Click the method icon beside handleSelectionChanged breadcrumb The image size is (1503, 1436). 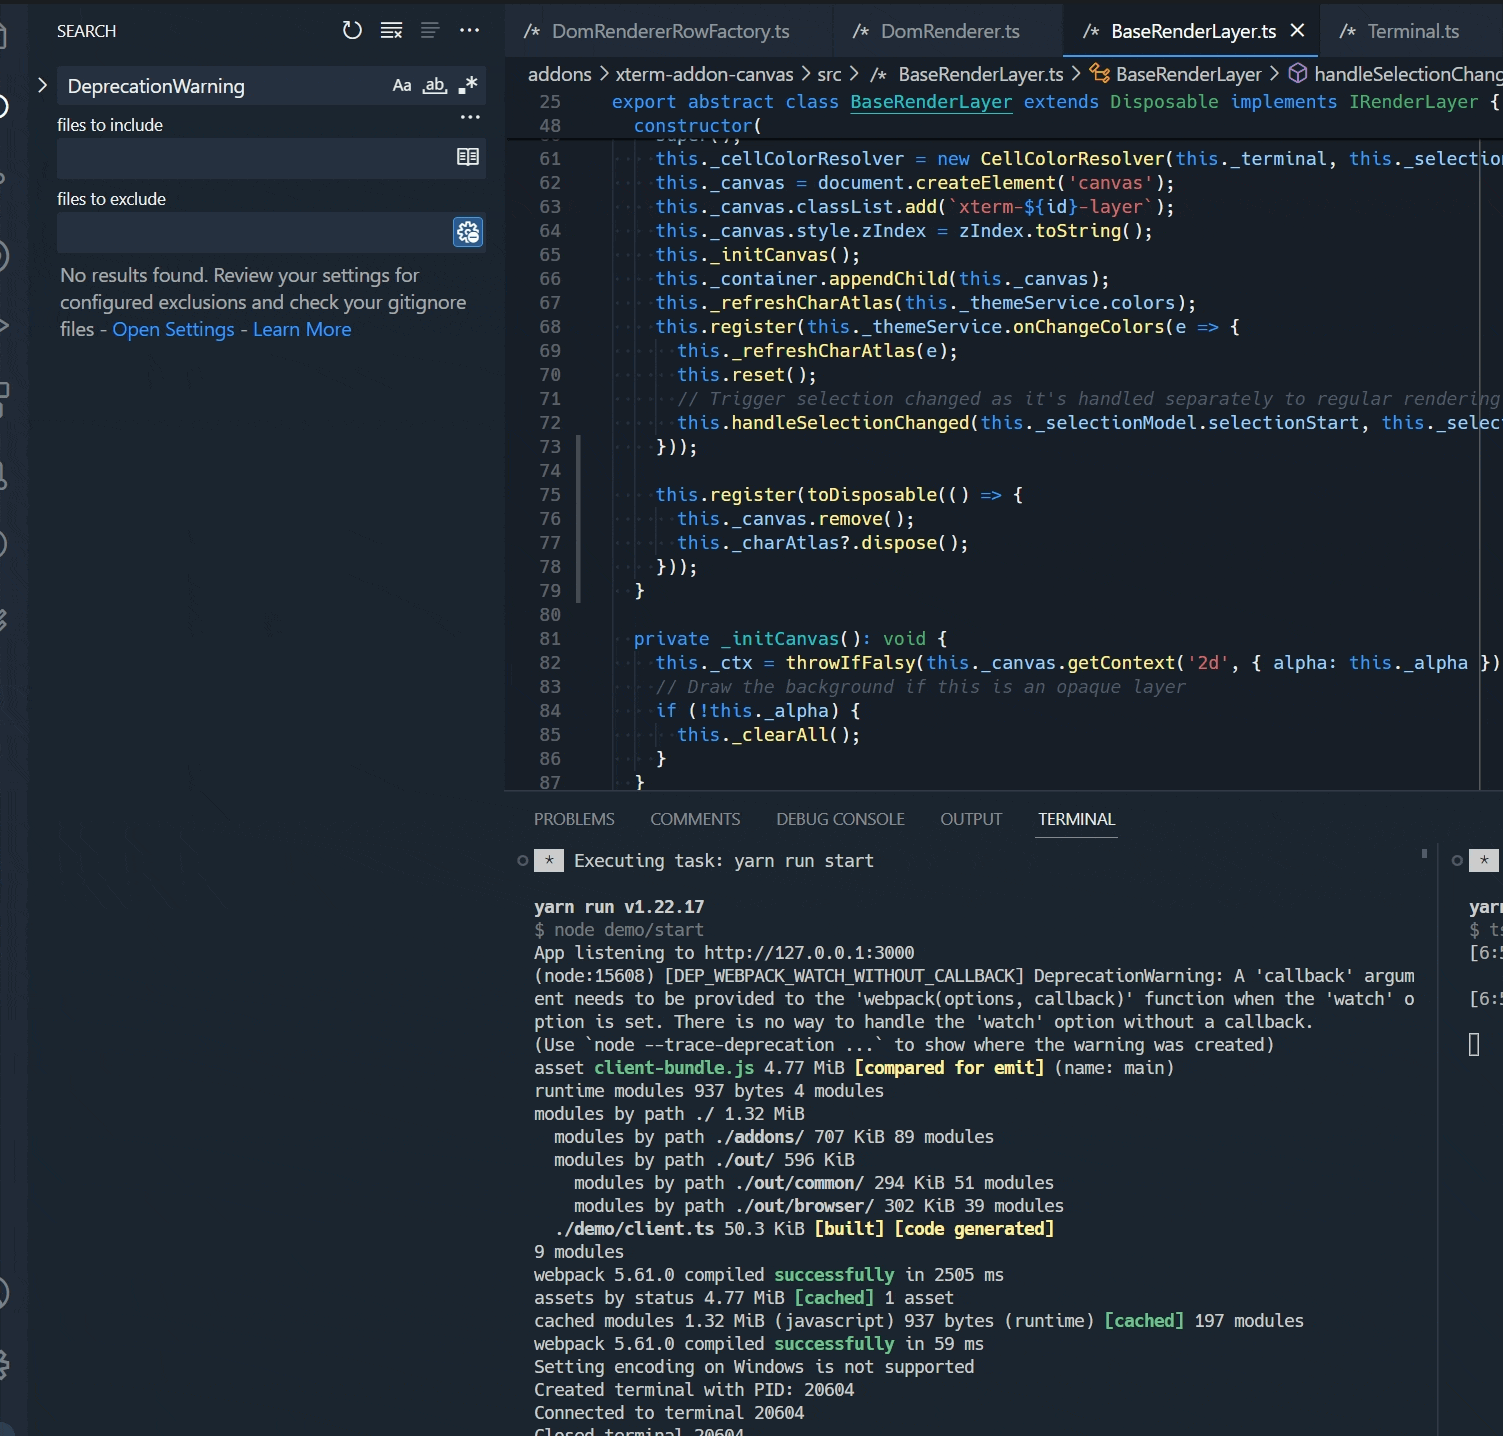tap(1297, 73)
